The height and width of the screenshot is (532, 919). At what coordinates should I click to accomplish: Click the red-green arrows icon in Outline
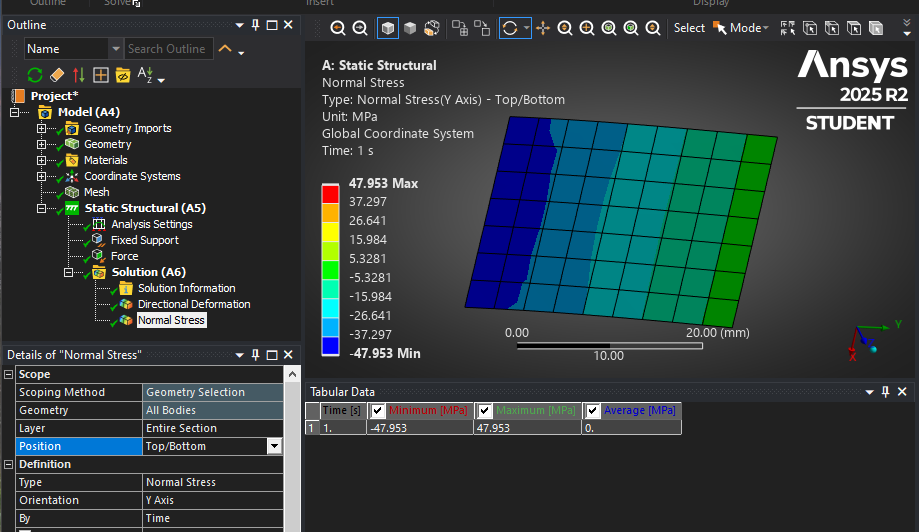[x=79, y=75]
